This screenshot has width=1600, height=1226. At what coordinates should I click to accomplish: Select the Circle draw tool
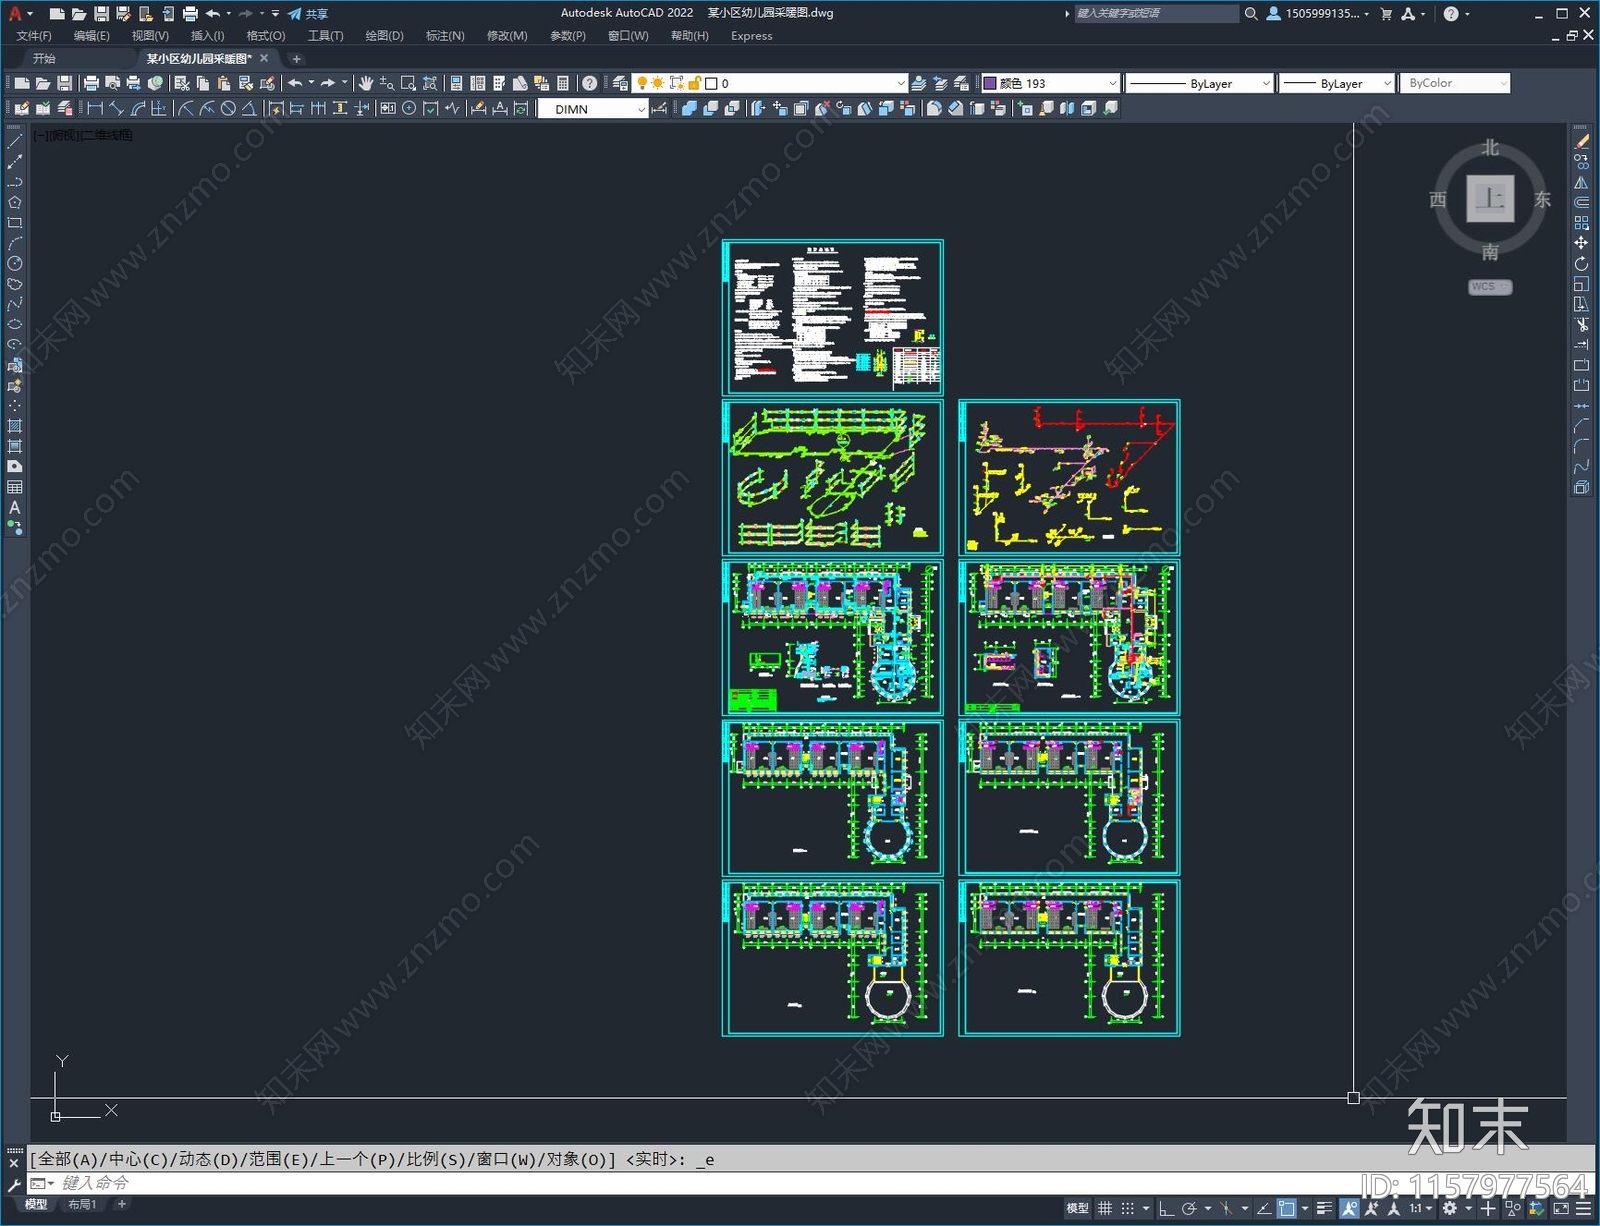[15, 264]
